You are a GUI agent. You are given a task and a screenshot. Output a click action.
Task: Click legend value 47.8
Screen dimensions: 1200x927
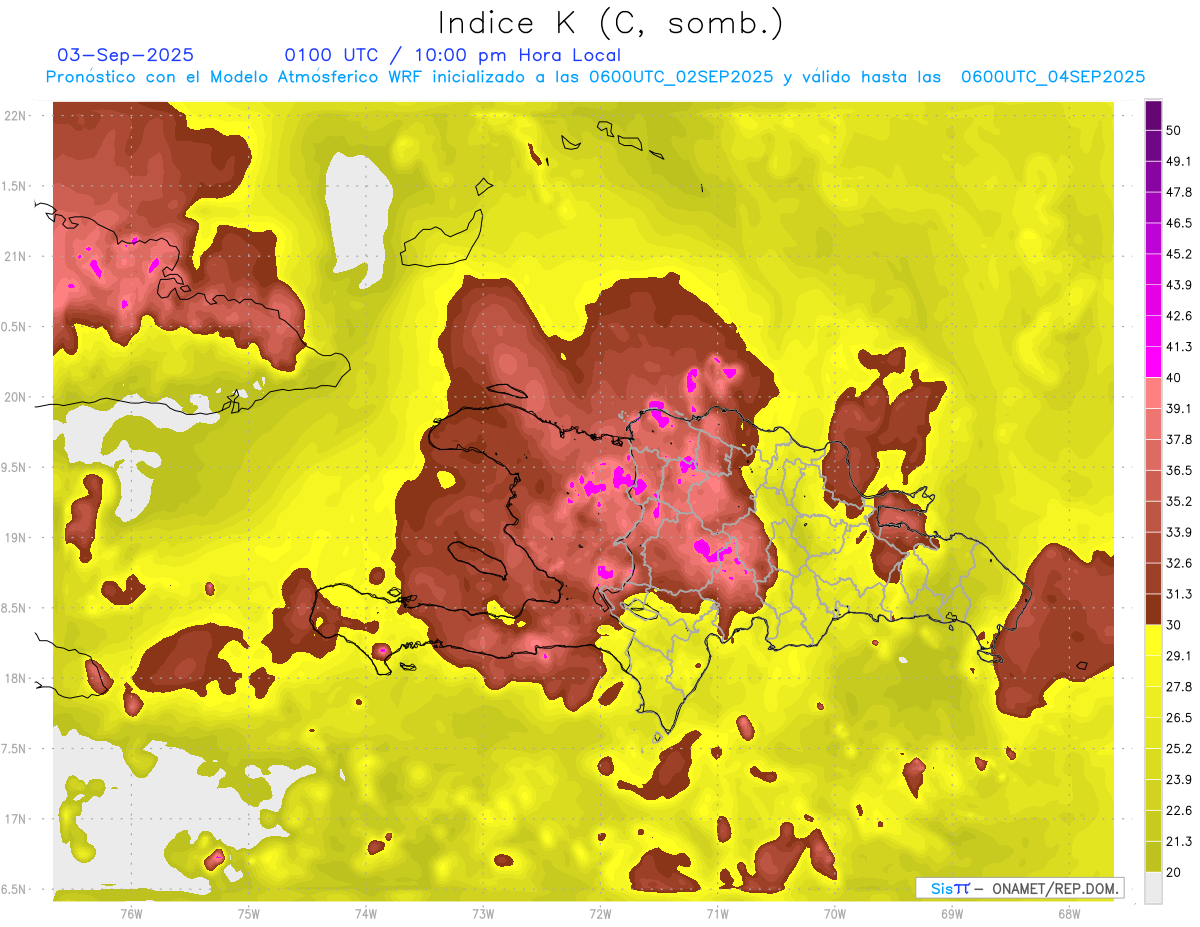(1179, 193)
